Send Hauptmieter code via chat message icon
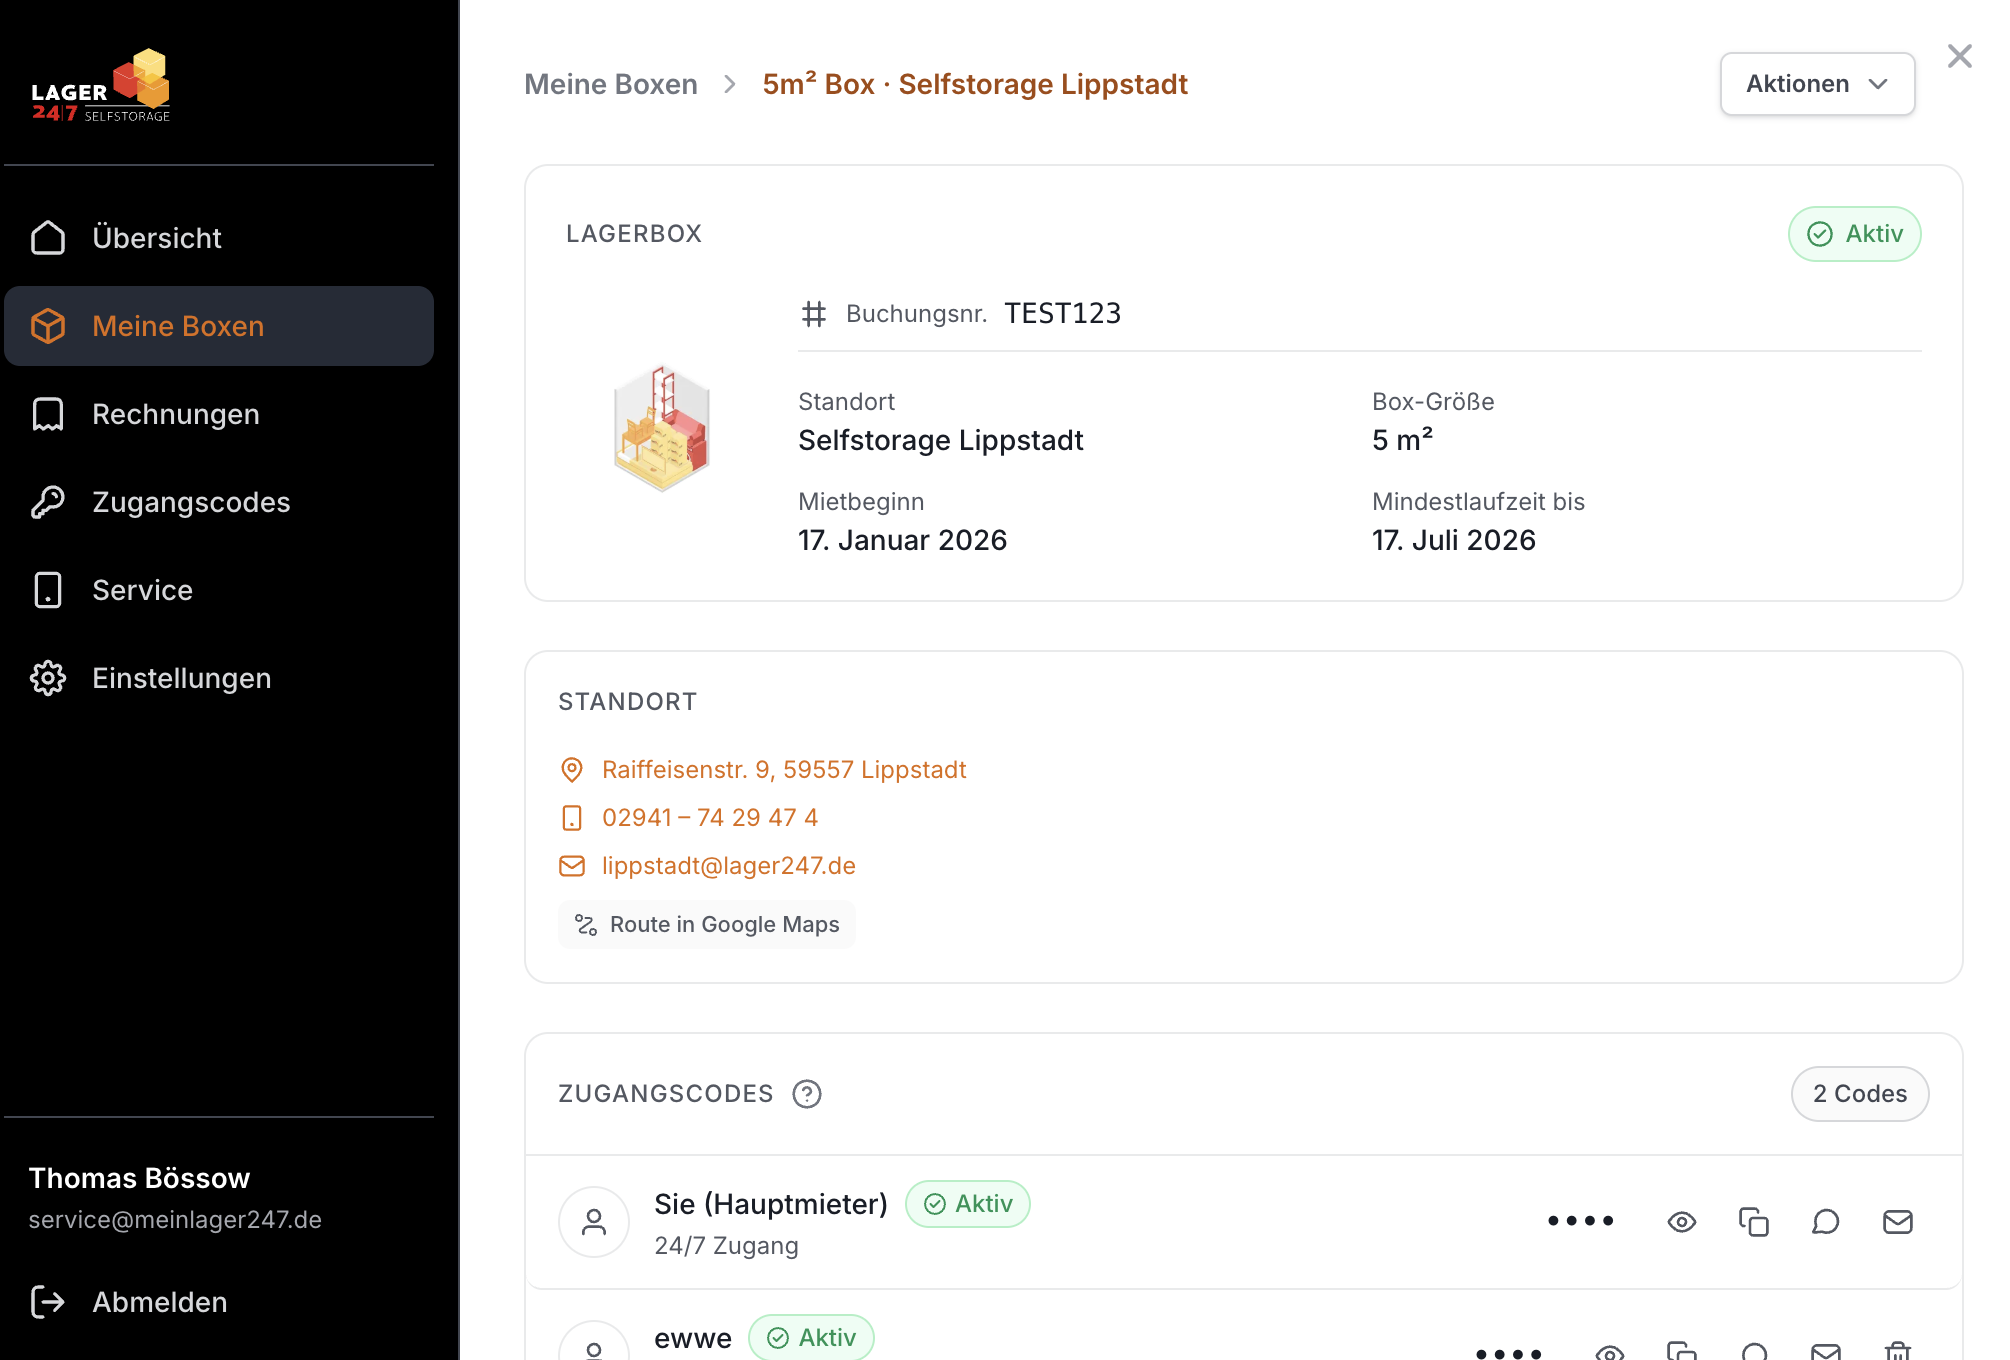Screen dimensions: 2010x1360 [x=1825, y=1222]
